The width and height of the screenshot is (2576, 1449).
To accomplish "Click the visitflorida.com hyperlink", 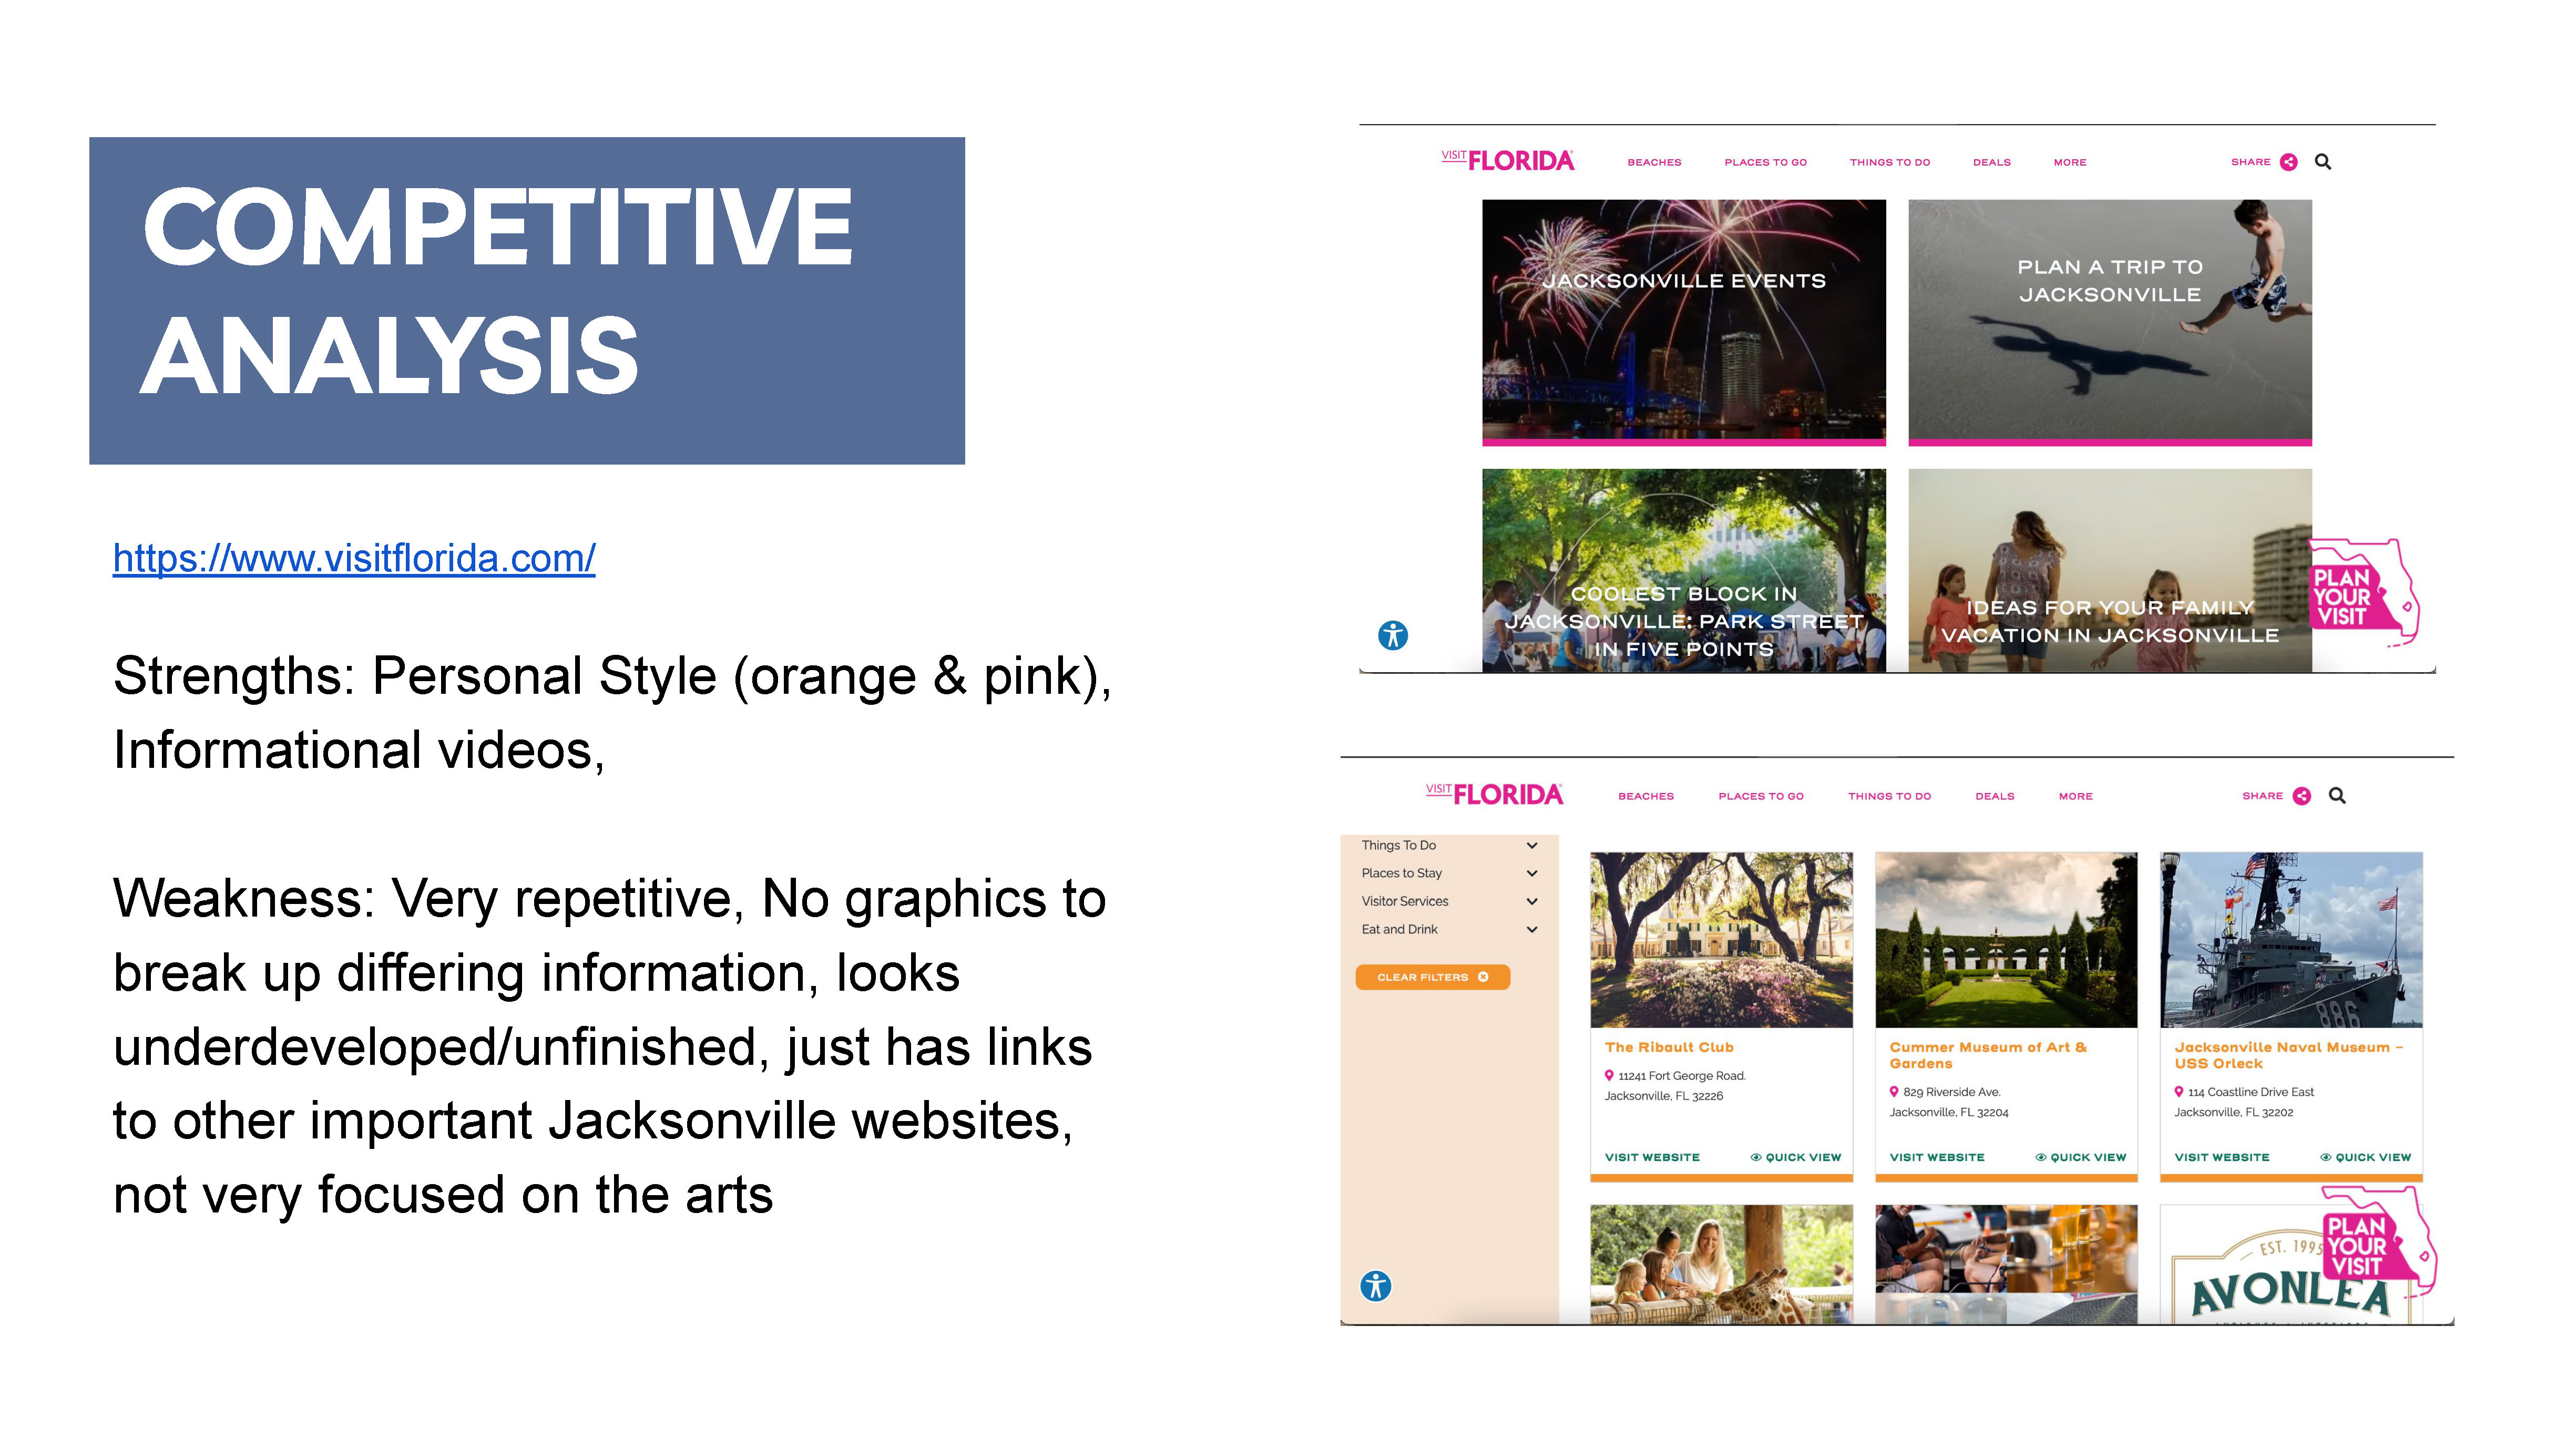I will pos(354,558).
